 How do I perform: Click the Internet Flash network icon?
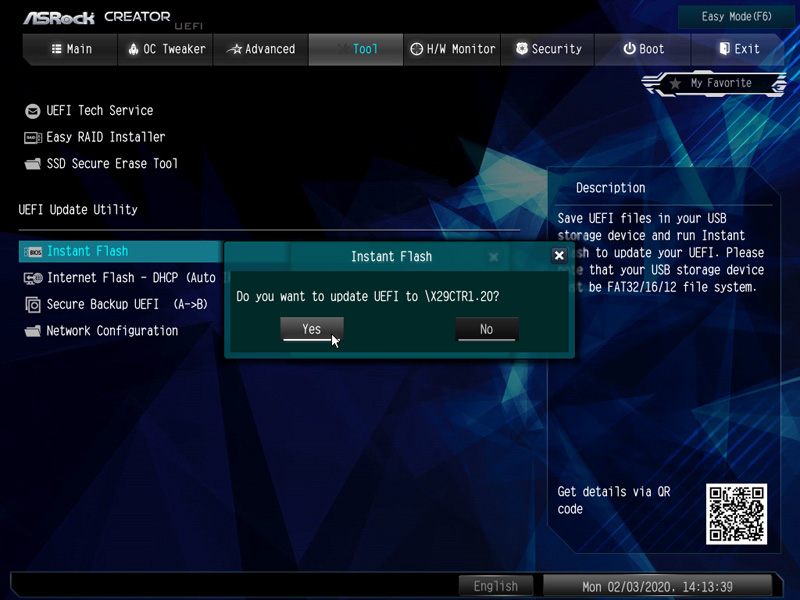pyautogui.click(x=33, y=278)
